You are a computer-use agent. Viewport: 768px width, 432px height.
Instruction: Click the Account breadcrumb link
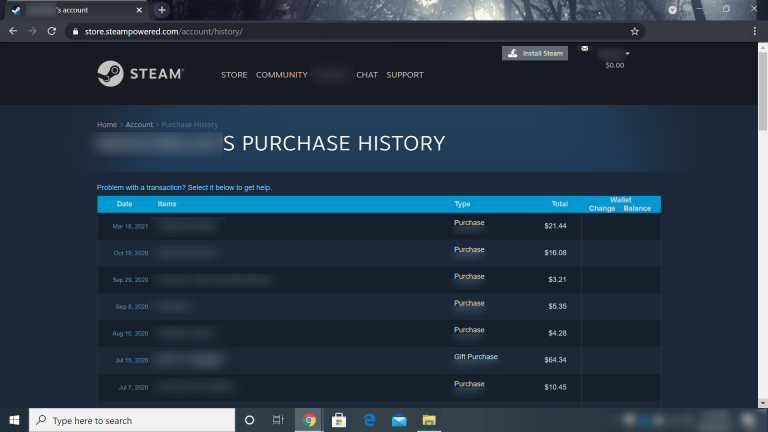pos(139,124)
